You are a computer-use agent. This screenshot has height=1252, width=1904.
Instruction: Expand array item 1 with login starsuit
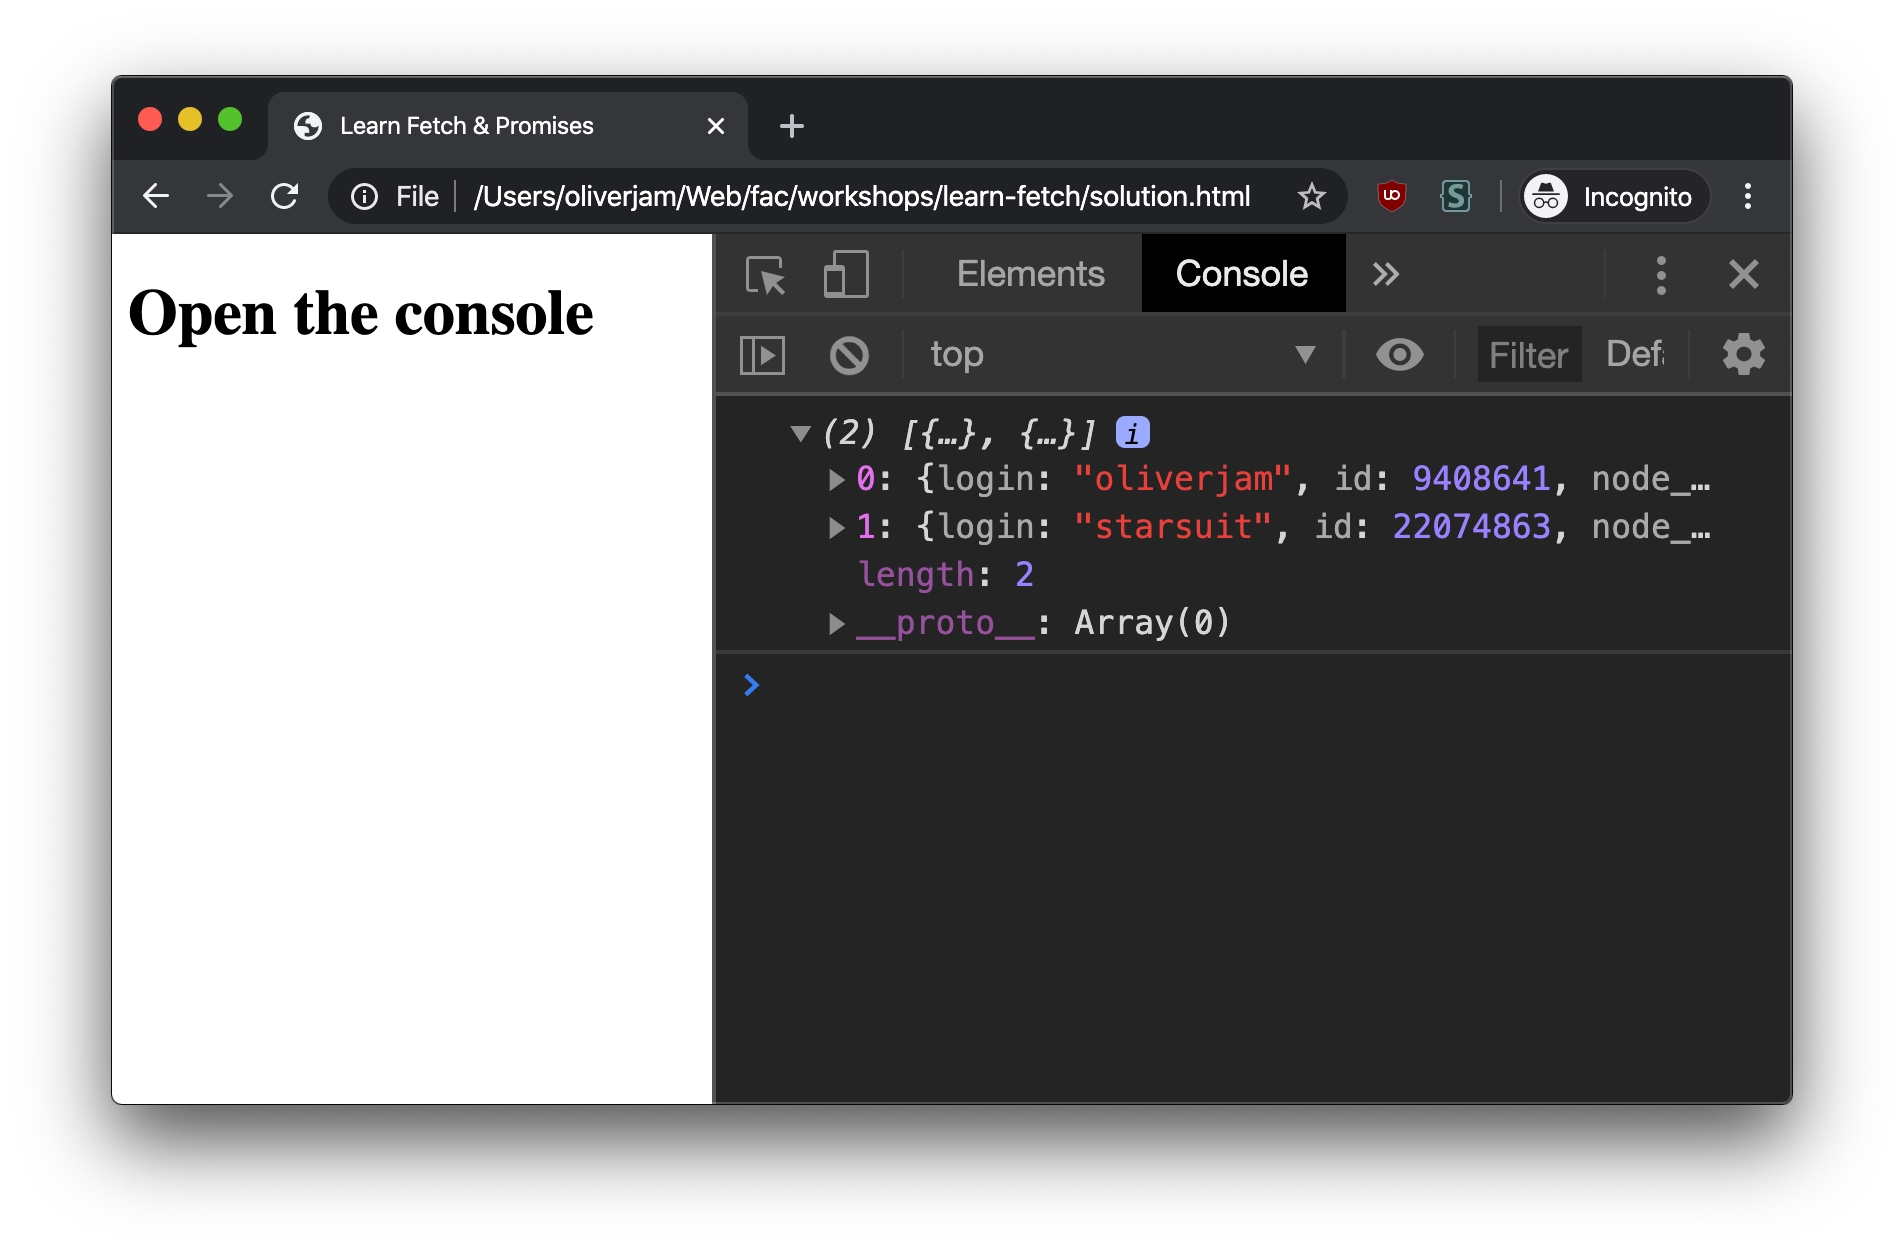click(x=837, y=528)
